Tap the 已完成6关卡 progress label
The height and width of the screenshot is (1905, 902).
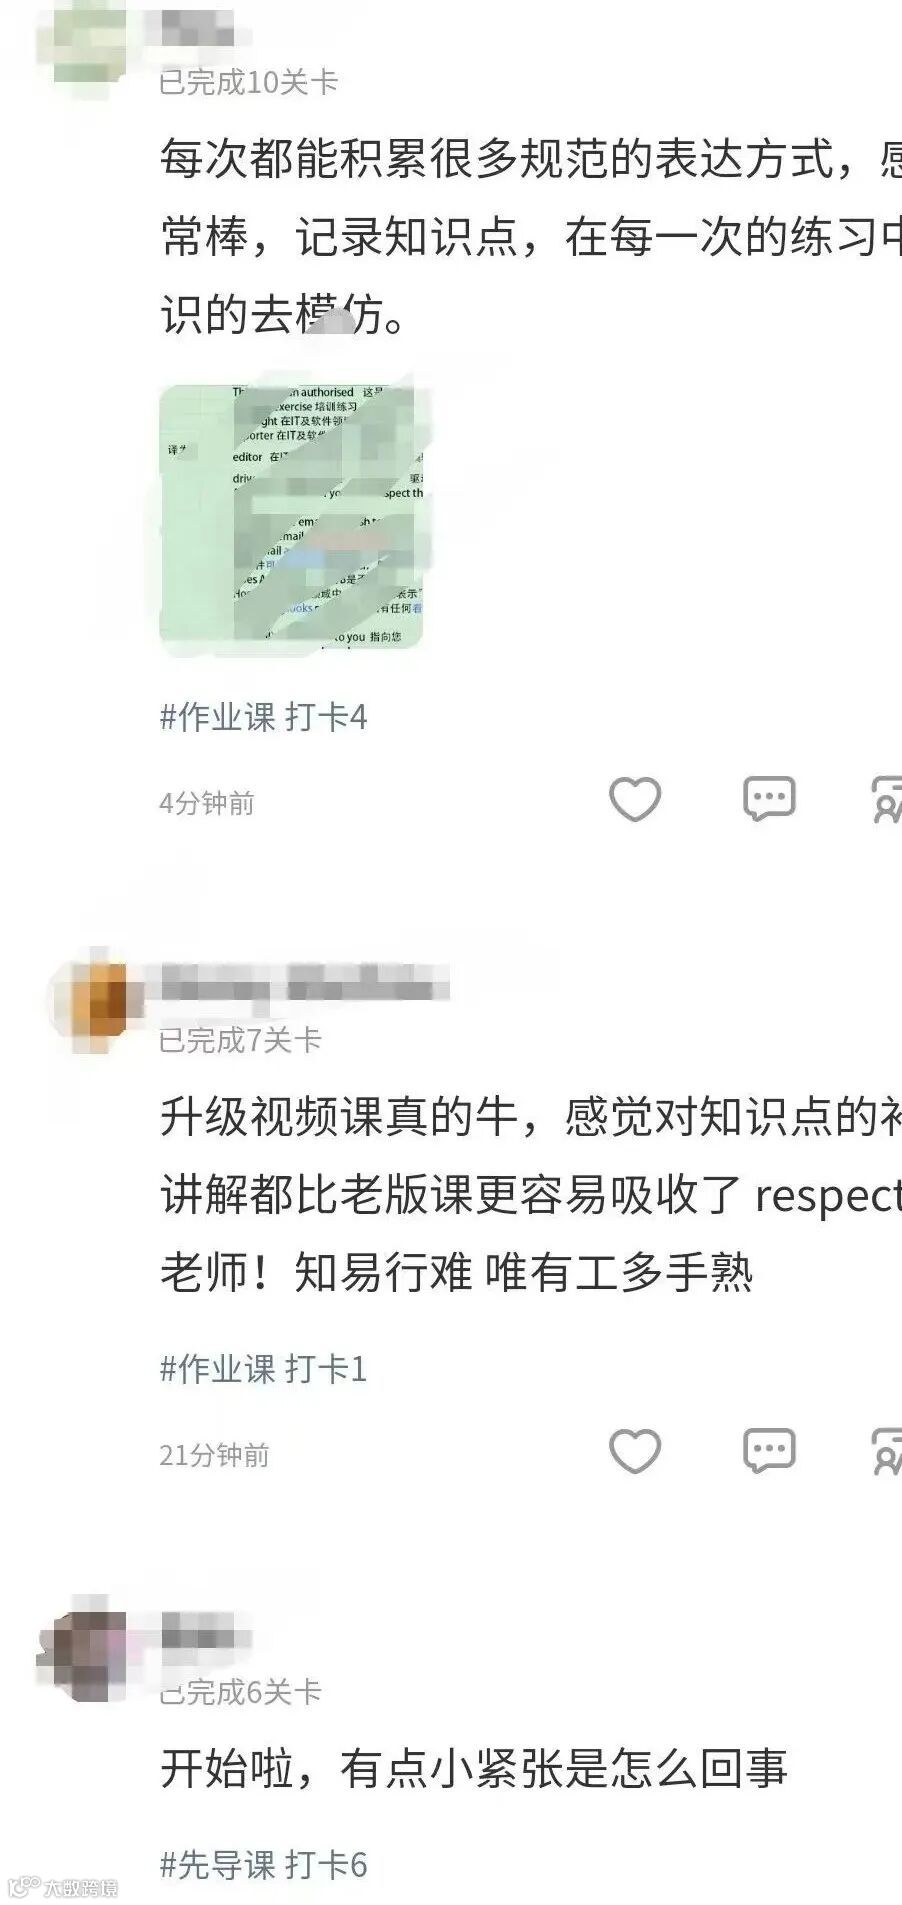(241, 1692)
